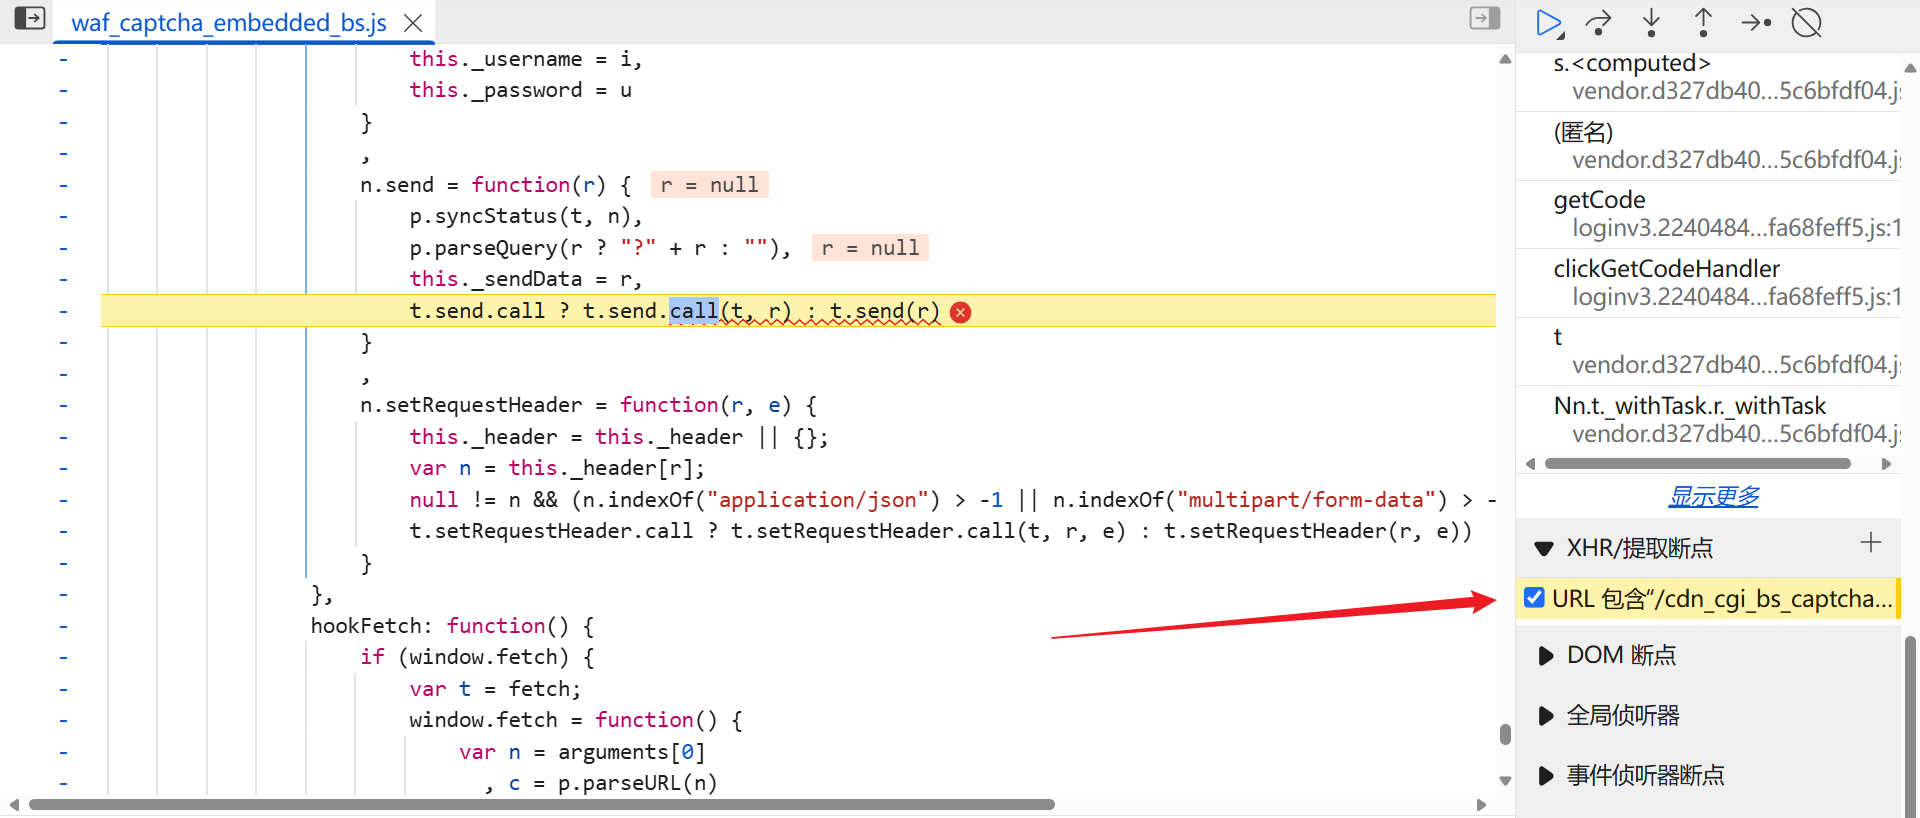Click the p.syncStatus(t, n) line
The image size is (1920, 818).
(525, 216)
